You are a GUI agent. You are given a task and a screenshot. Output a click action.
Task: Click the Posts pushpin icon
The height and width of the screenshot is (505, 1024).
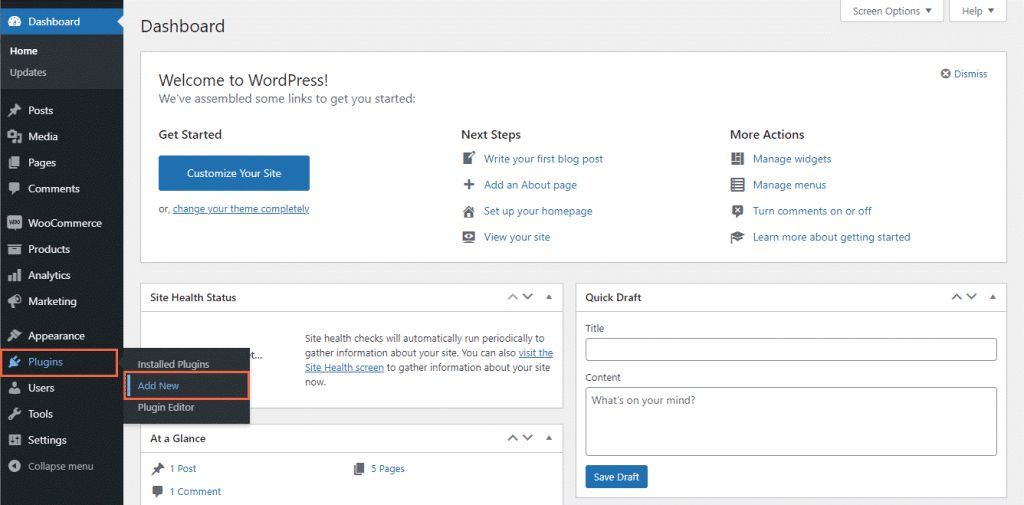point(14,110)
